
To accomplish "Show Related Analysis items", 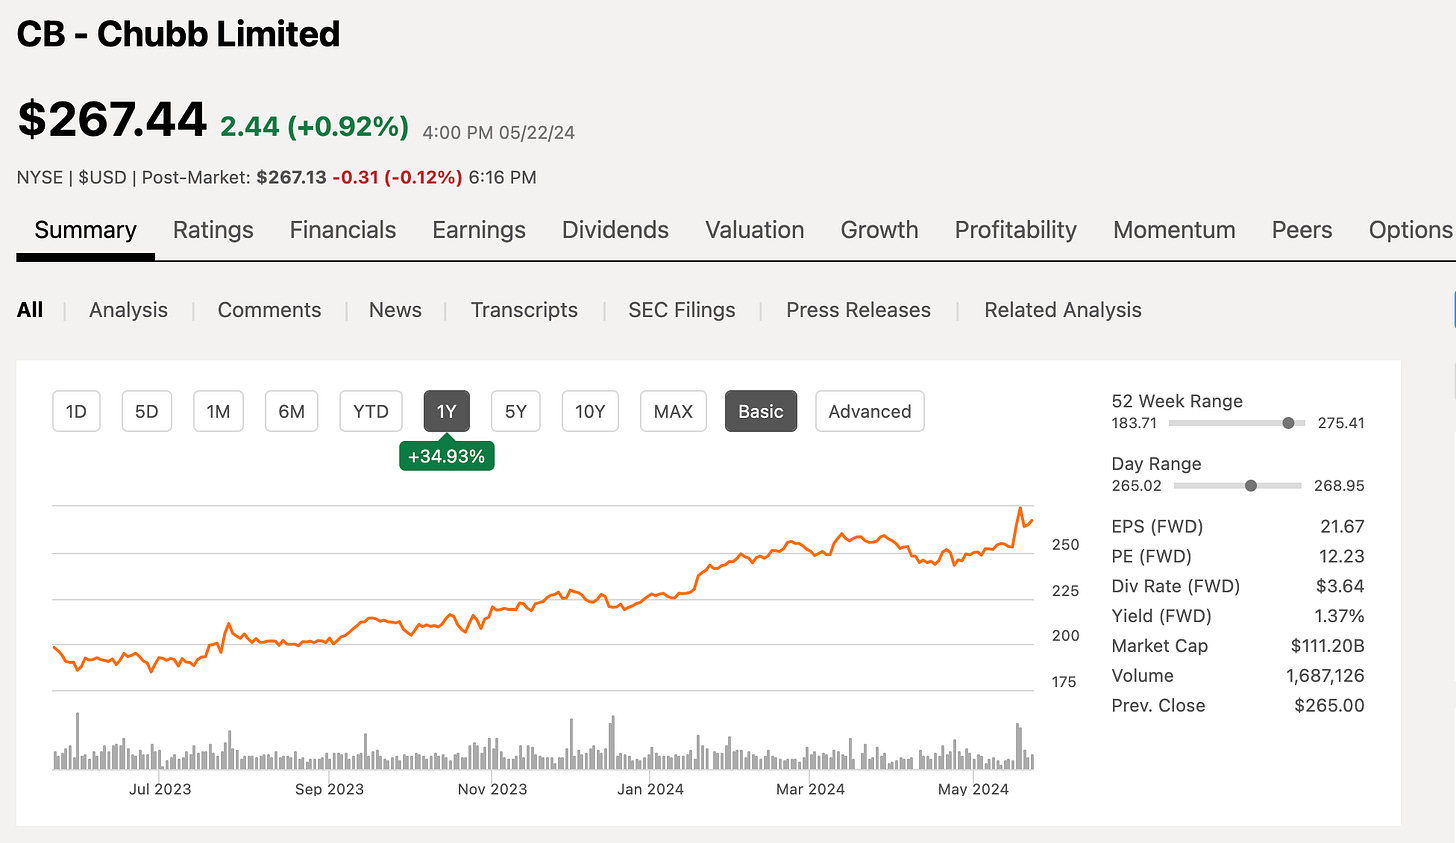I will coord(1063,310).
